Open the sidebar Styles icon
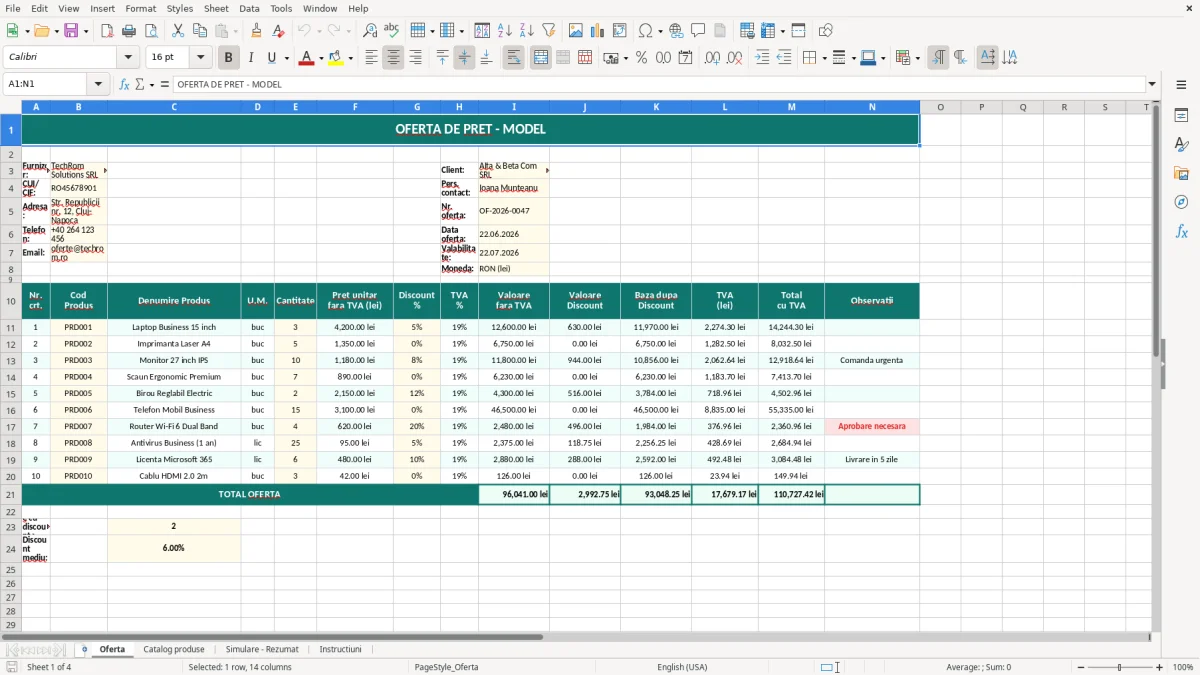Image resolution: width=1200 pixels, height=675 pixels. pyautogui.click(x=1181, y=144)
